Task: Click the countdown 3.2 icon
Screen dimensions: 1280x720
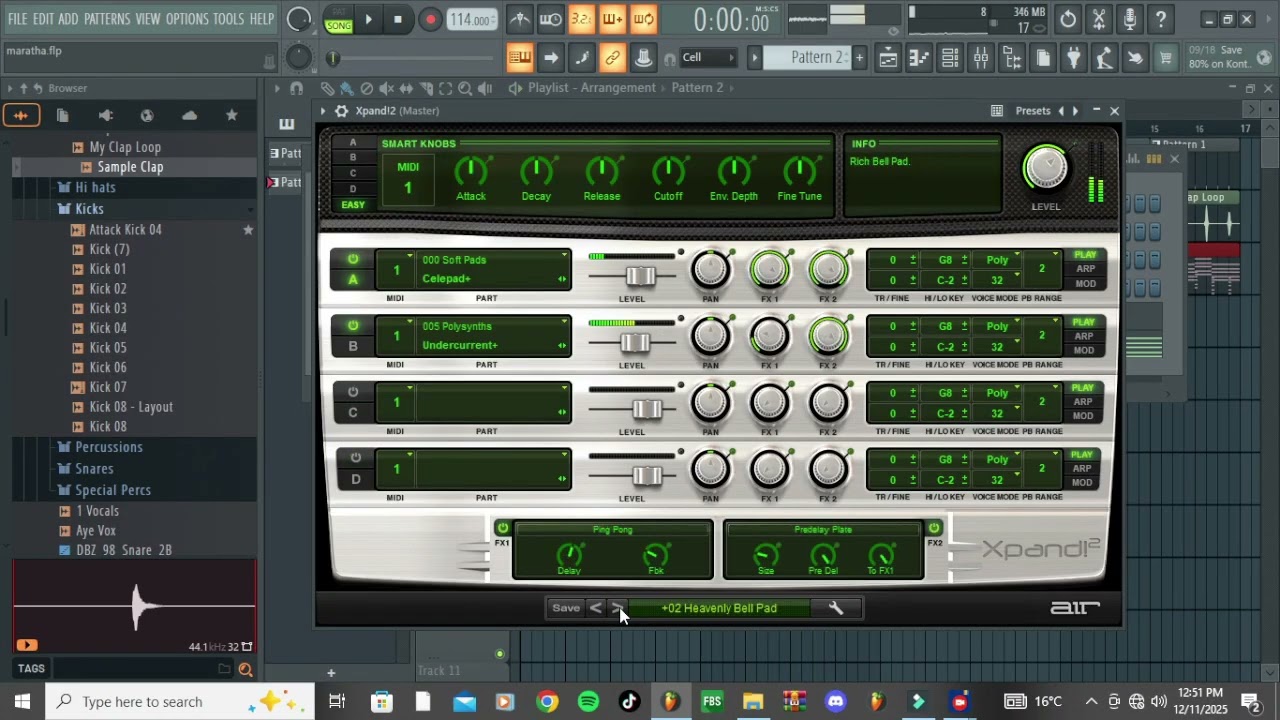Action: [x=581, y=19]
